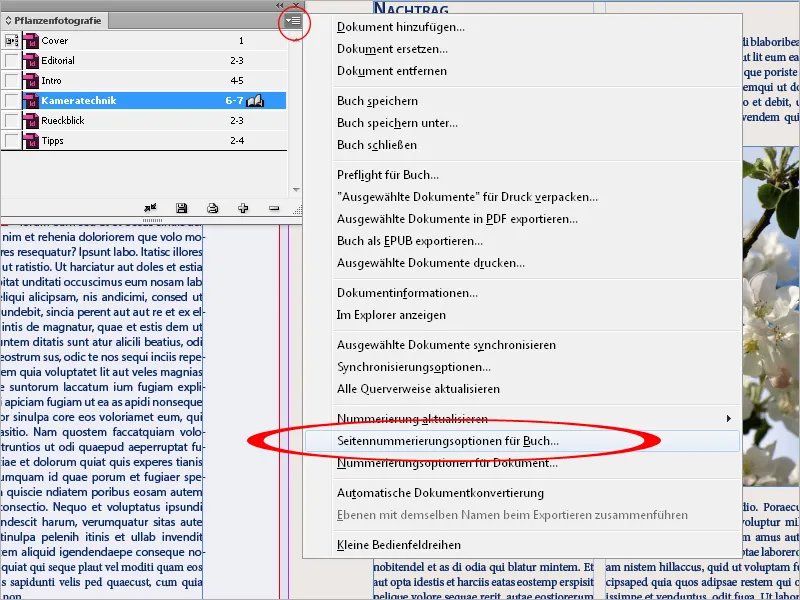Screen dimensions: 800x600
Task: Choose Kleine Bedienfeldreihen menu entry
Action: click(399, 545)
